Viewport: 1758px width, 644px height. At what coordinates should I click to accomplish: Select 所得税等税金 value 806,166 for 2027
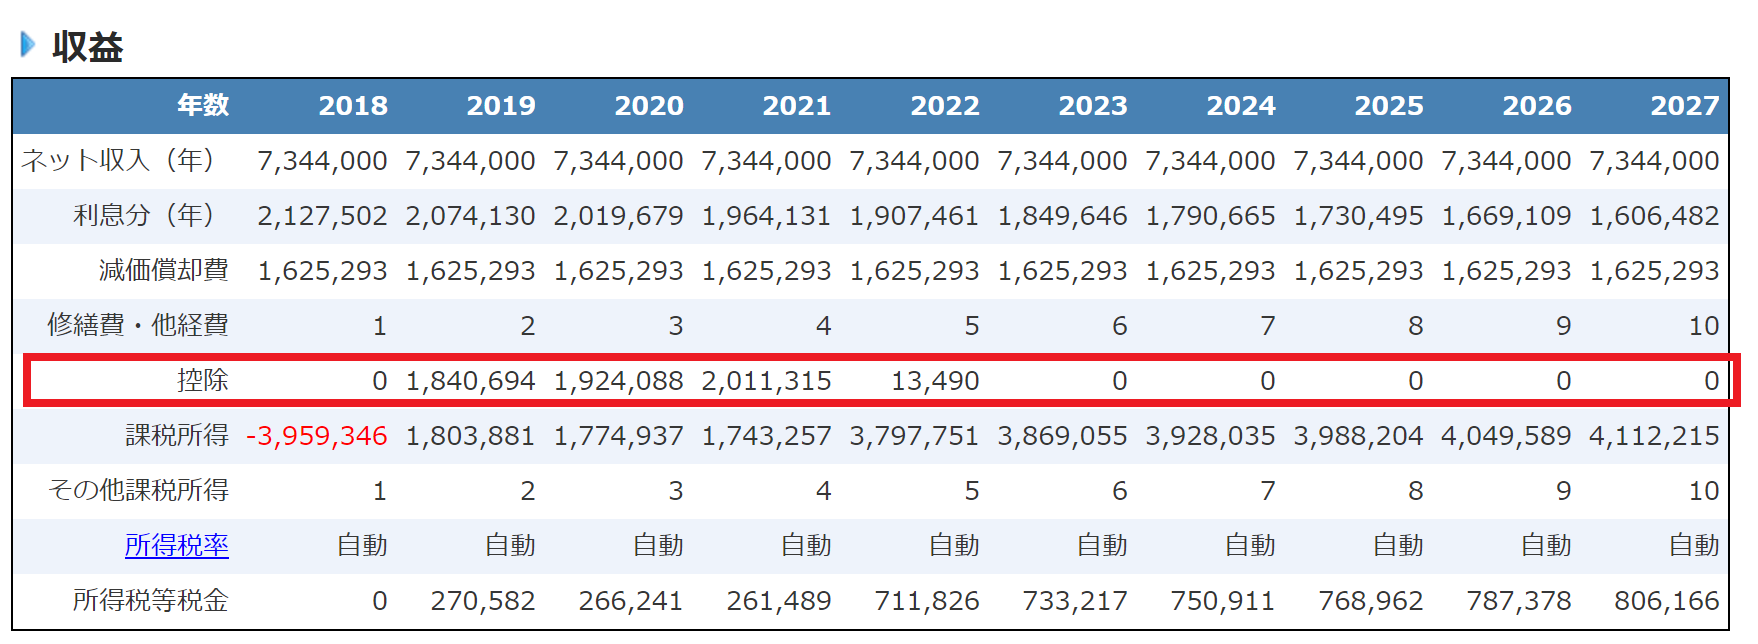click(1666, 601)
